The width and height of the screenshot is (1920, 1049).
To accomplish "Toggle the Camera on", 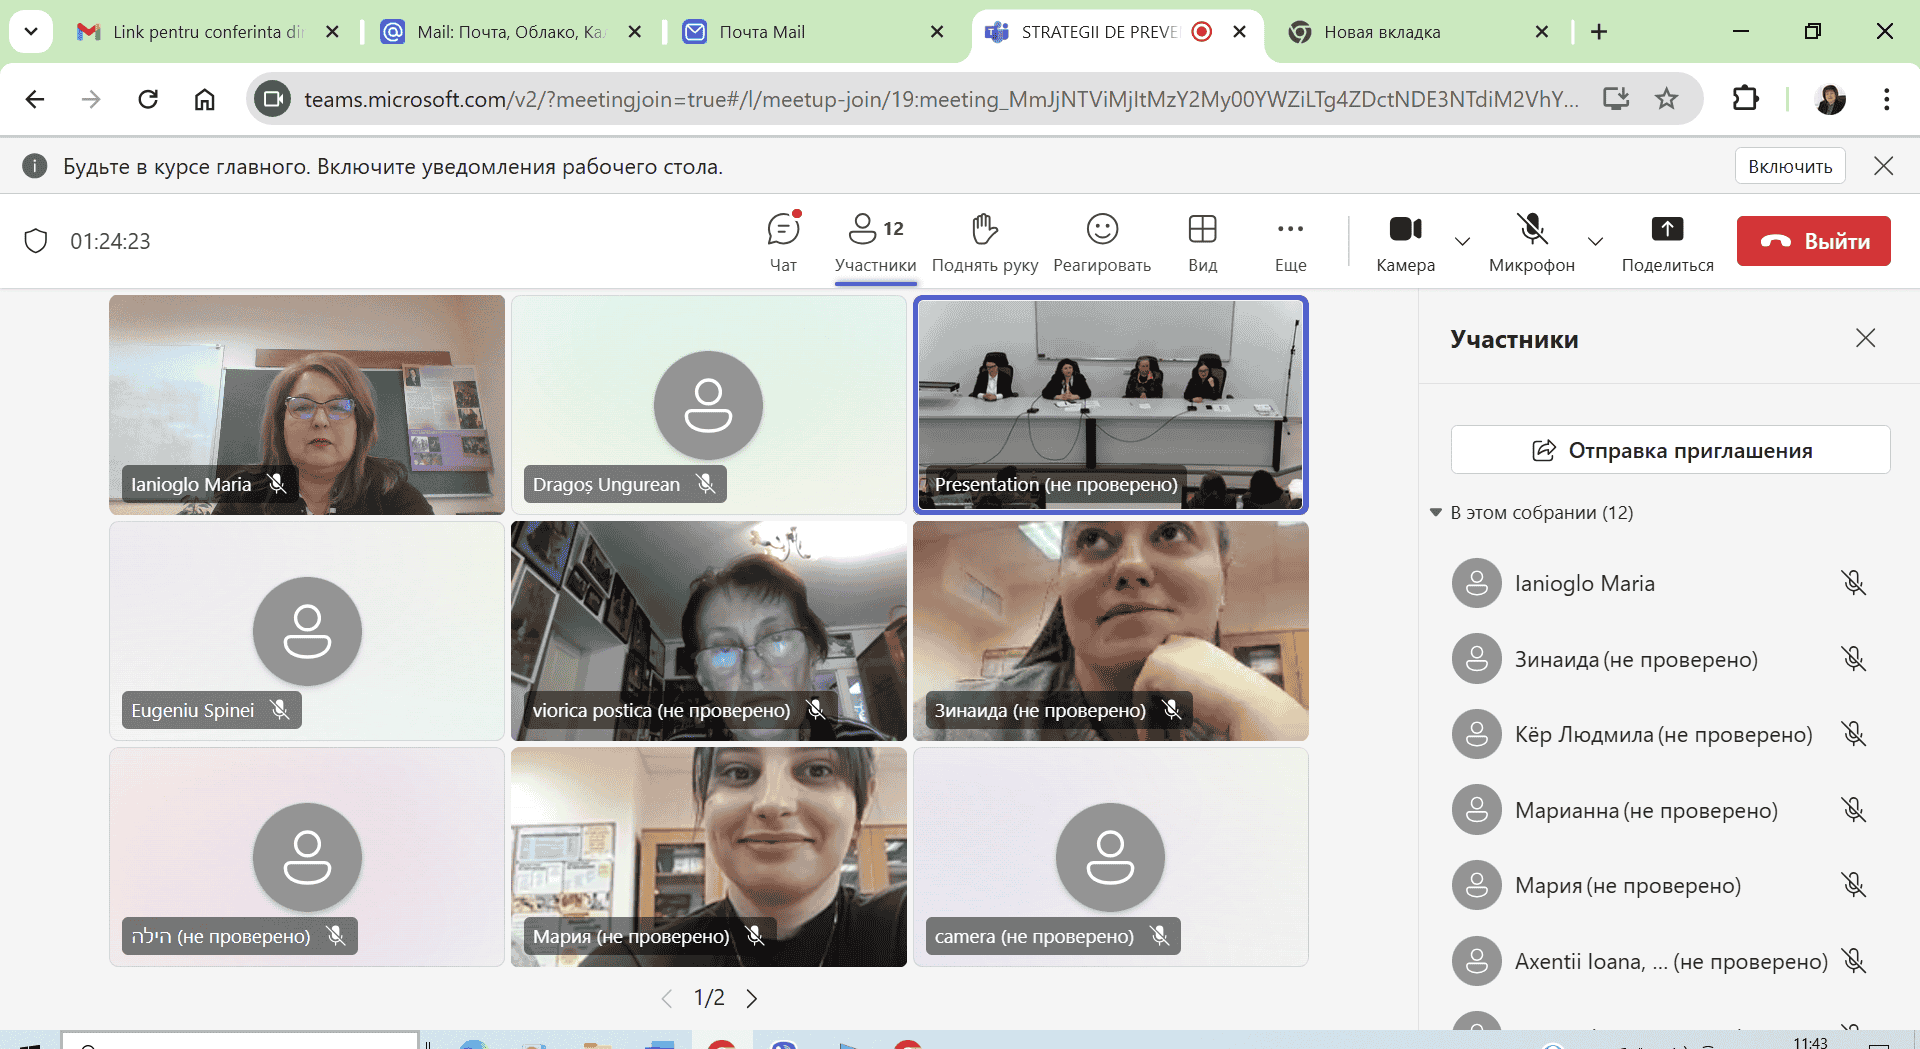I will coord(1405,241).
